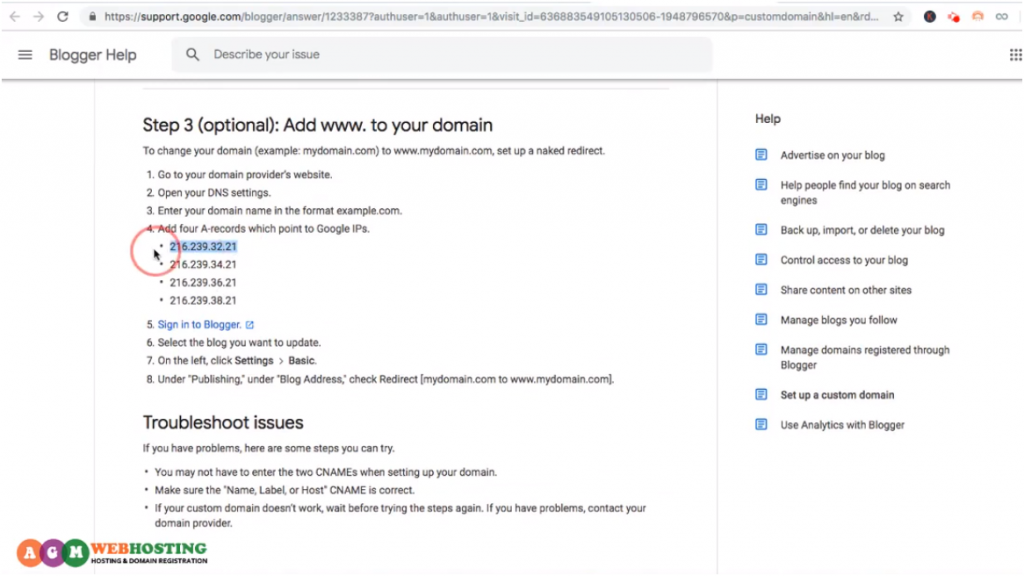Click the step about checking Redirect under Publishing
Screen dimensions: 1024x576
point(385,379)
